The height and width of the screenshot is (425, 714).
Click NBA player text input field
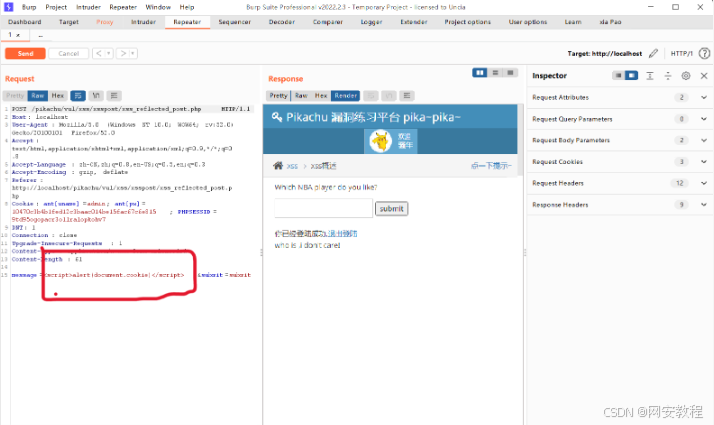tap(323, 208)
